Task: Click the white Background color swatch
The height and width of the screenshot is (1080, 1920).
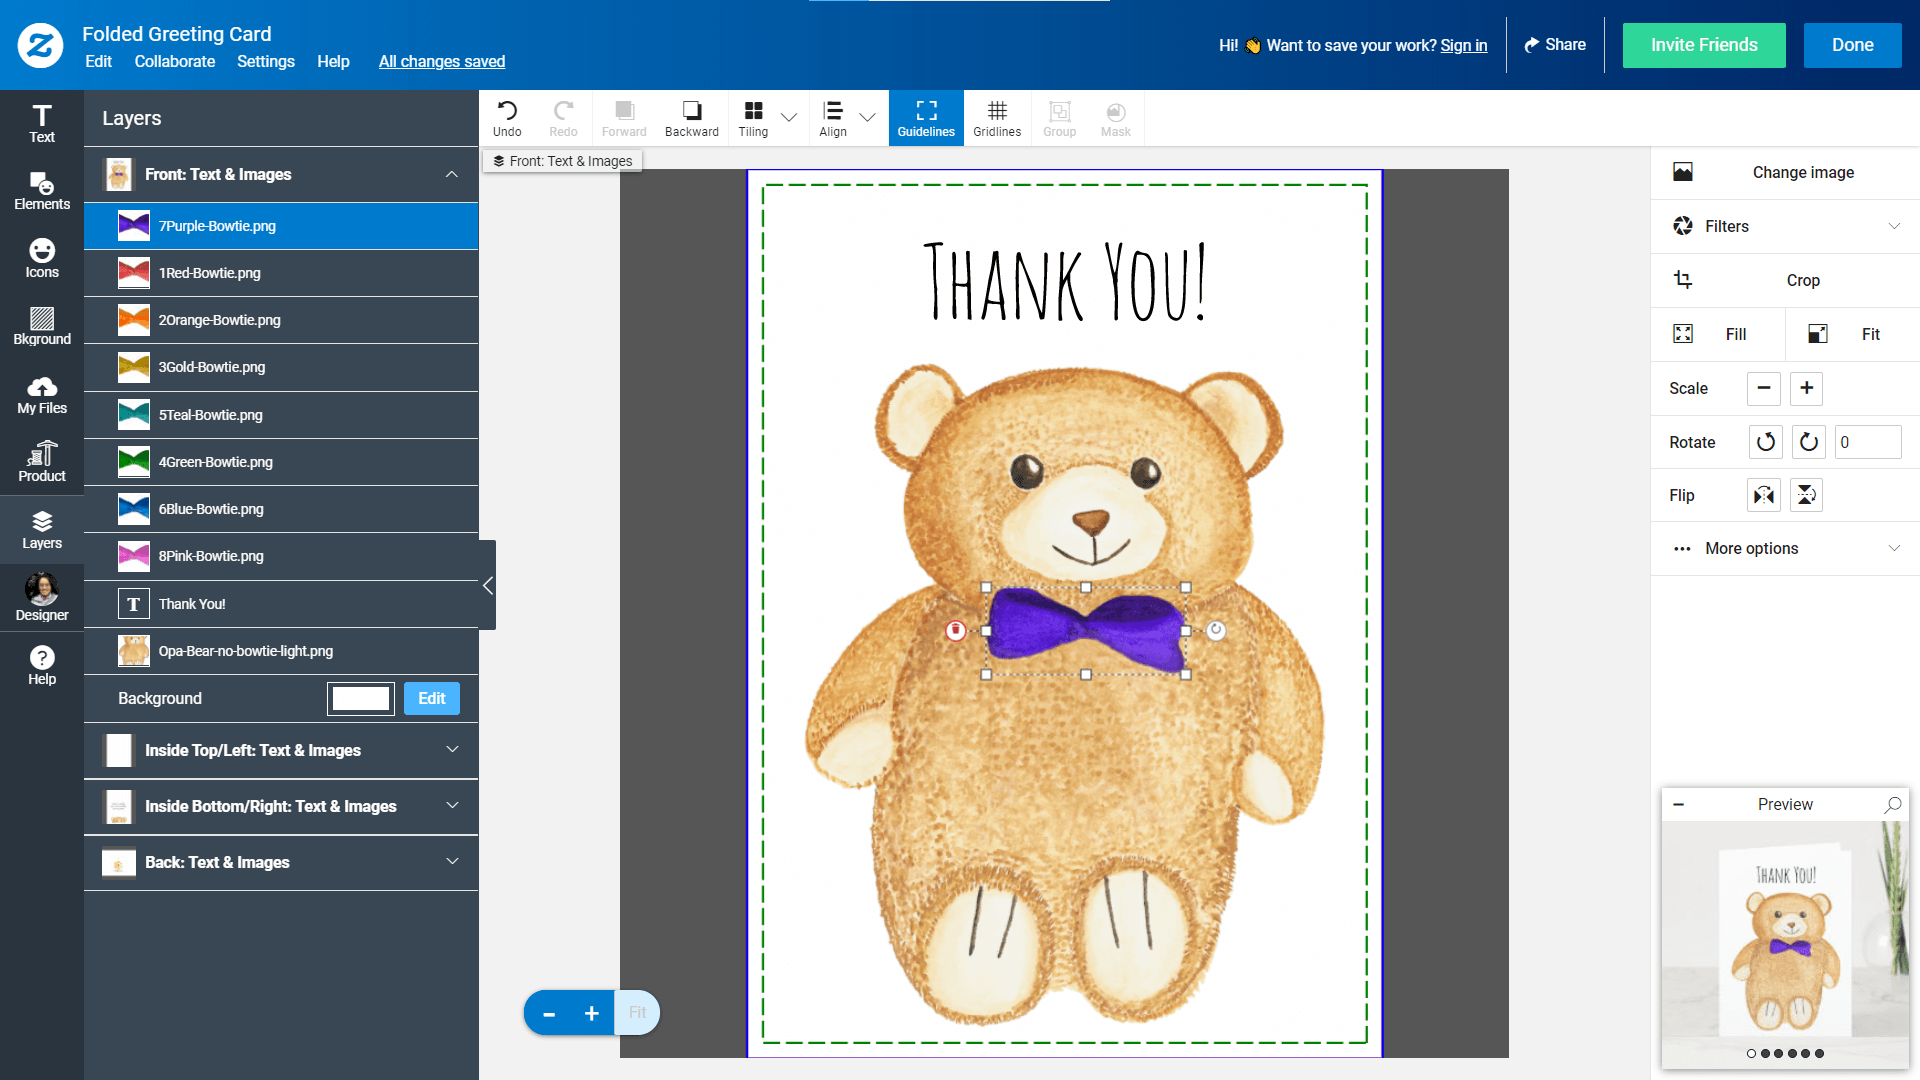Action: pos(361,698)
